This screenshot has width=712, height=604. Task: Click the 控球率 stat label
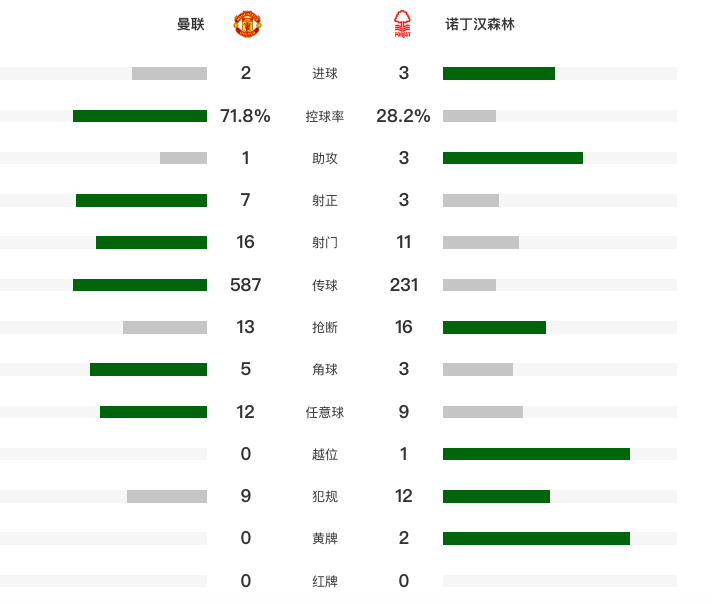tap(325, 116)
